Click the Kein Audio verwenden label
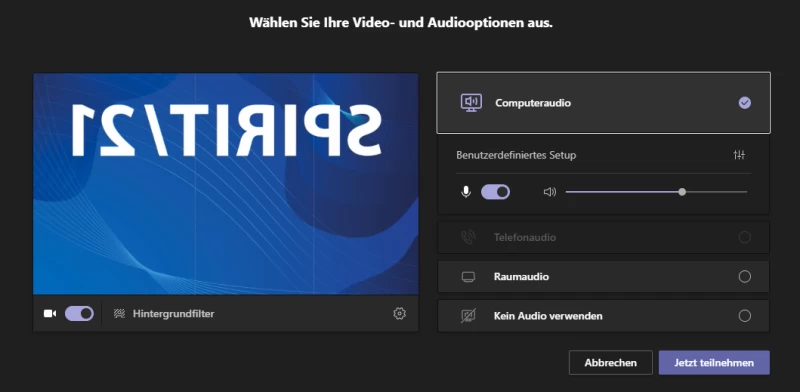This screenshot has width=800, height=392. tap(548, 316)
